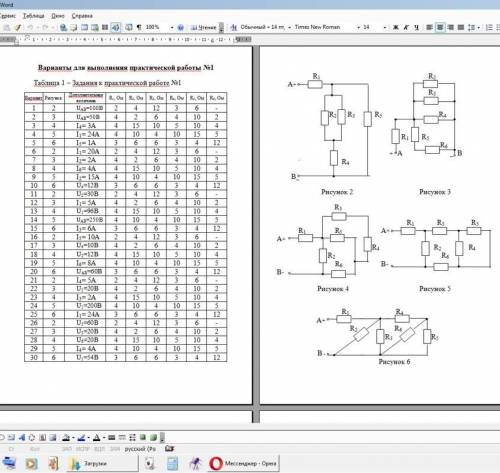This screenshot has height=473, width=500.
Task: Apply line color on Drawing toolbar
Action: pos(81,437)
